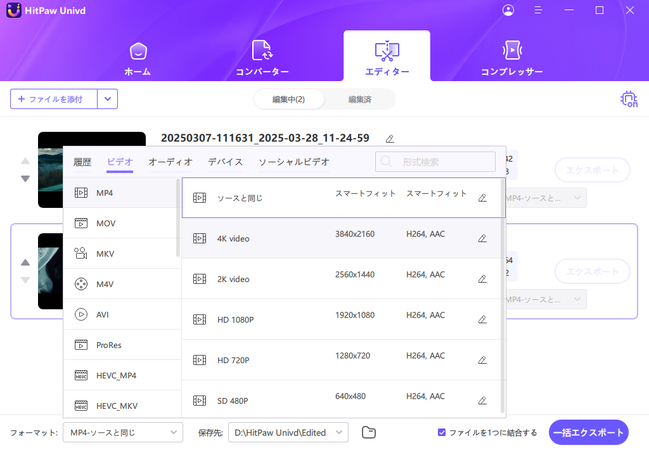
Task: Click the second video thumbnail
Action: pyautogui.click(x=50, y=271)
